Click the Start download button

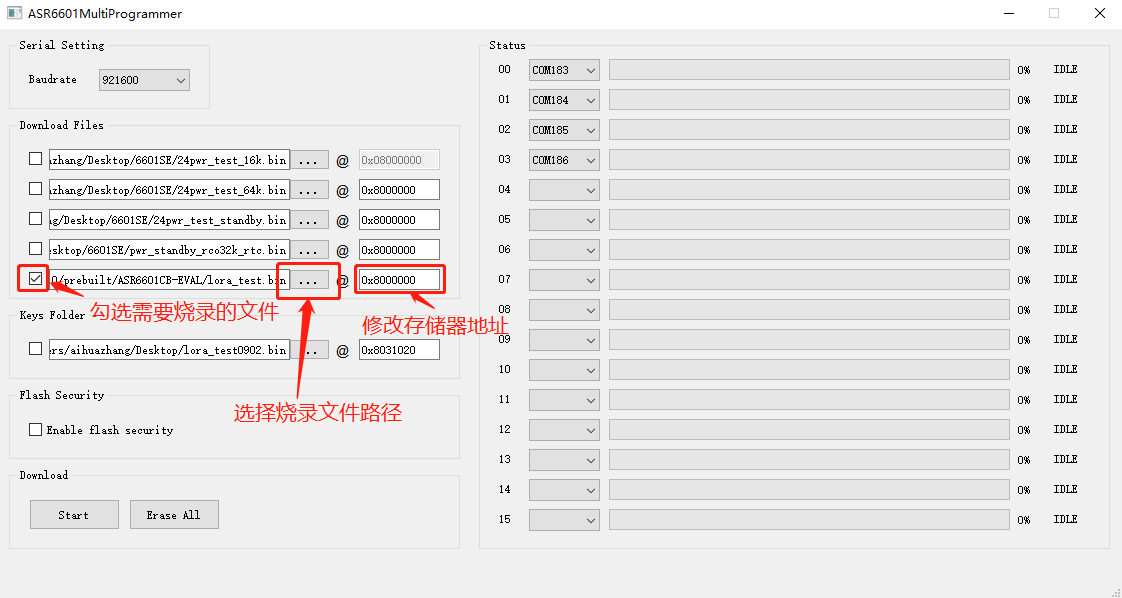[x=74, y=514]
